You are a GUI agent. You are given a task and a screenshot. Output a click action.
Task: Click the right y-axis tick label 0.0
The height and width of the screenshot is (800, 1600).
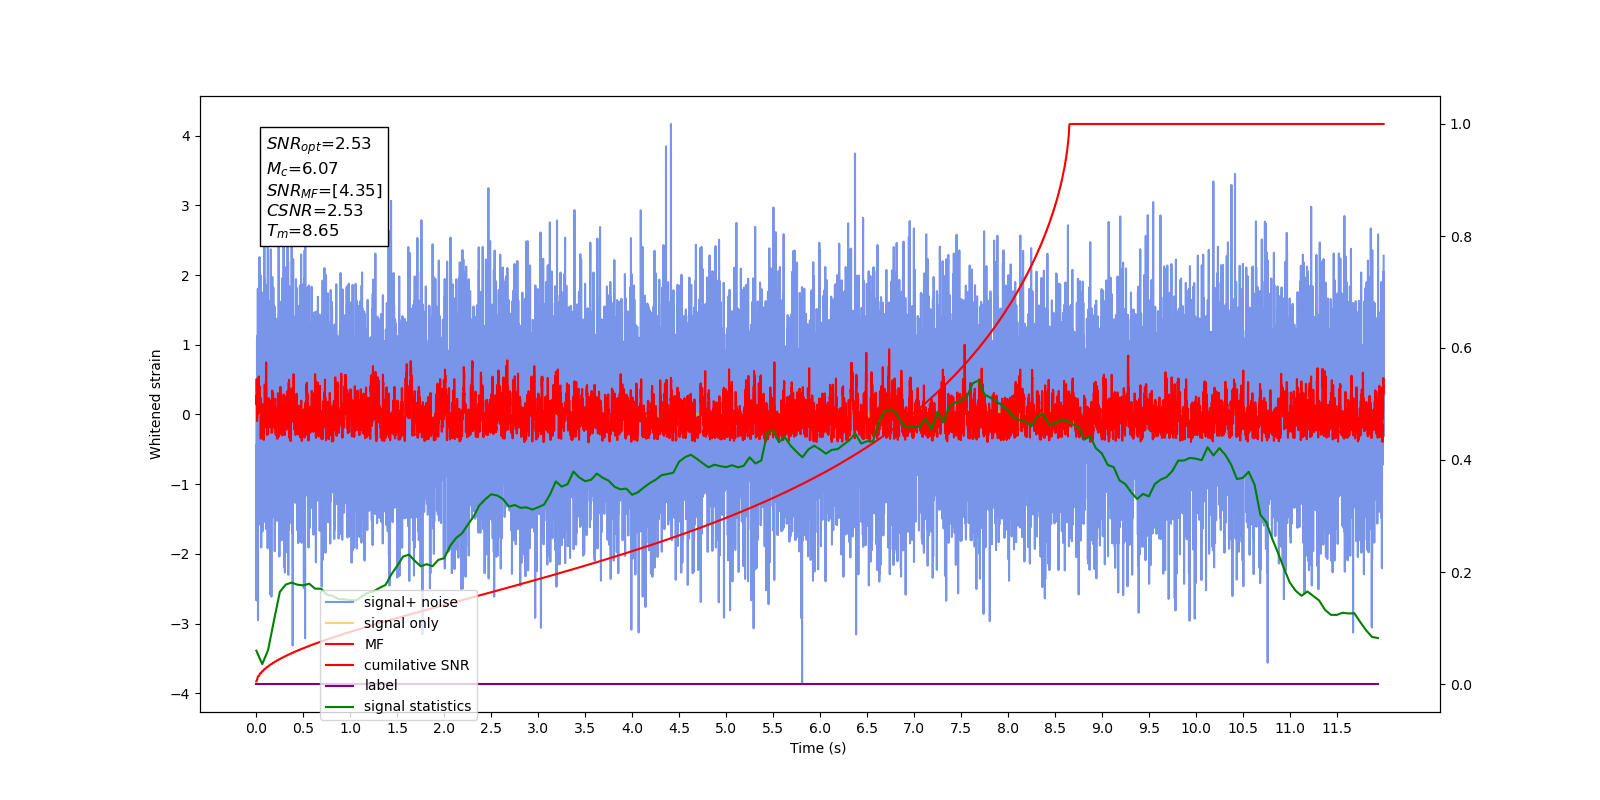pyautogui.click(x=1460, y=685)
